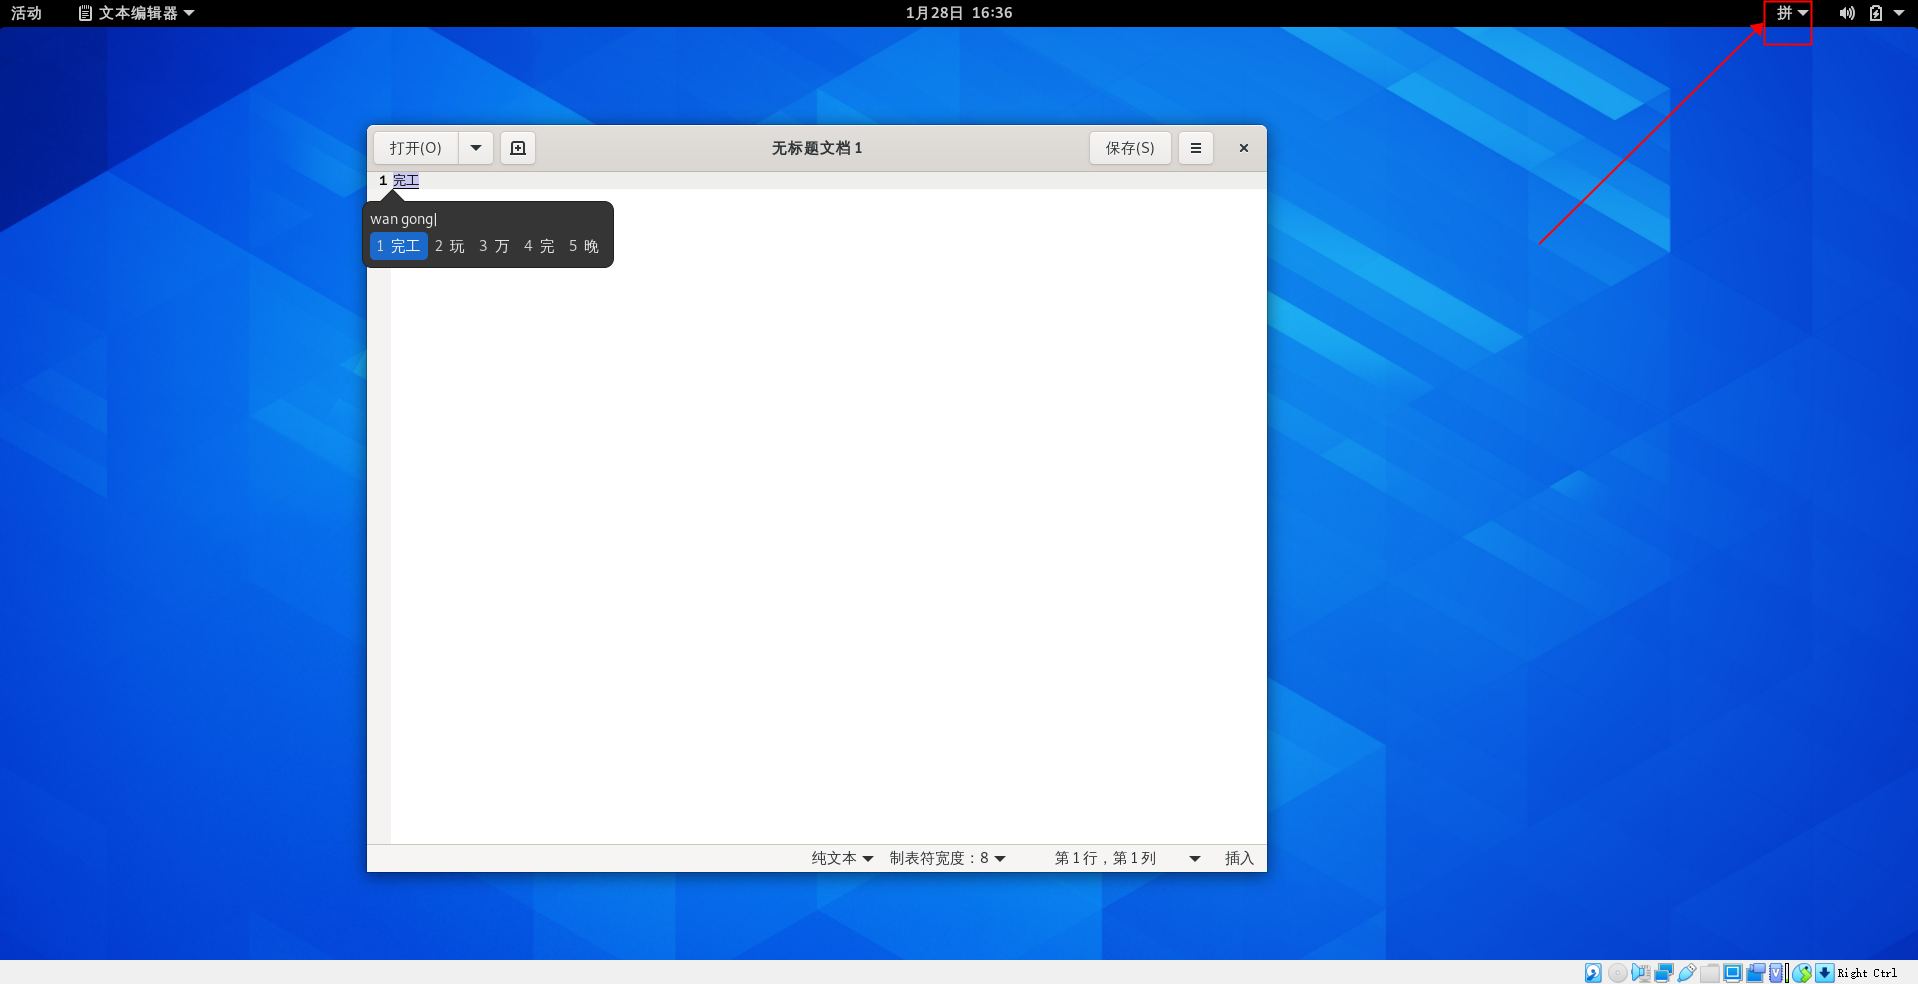Open the dropdown arrow next to 打开(O)
This screenshot has width=1918, height=984.
click(x=476, y=147)
